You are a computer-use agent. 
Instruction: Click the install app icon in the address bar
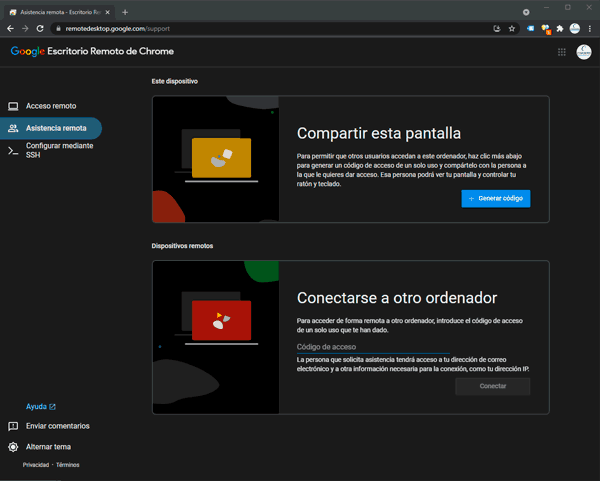pyautogui.click(x=497, y=29)
